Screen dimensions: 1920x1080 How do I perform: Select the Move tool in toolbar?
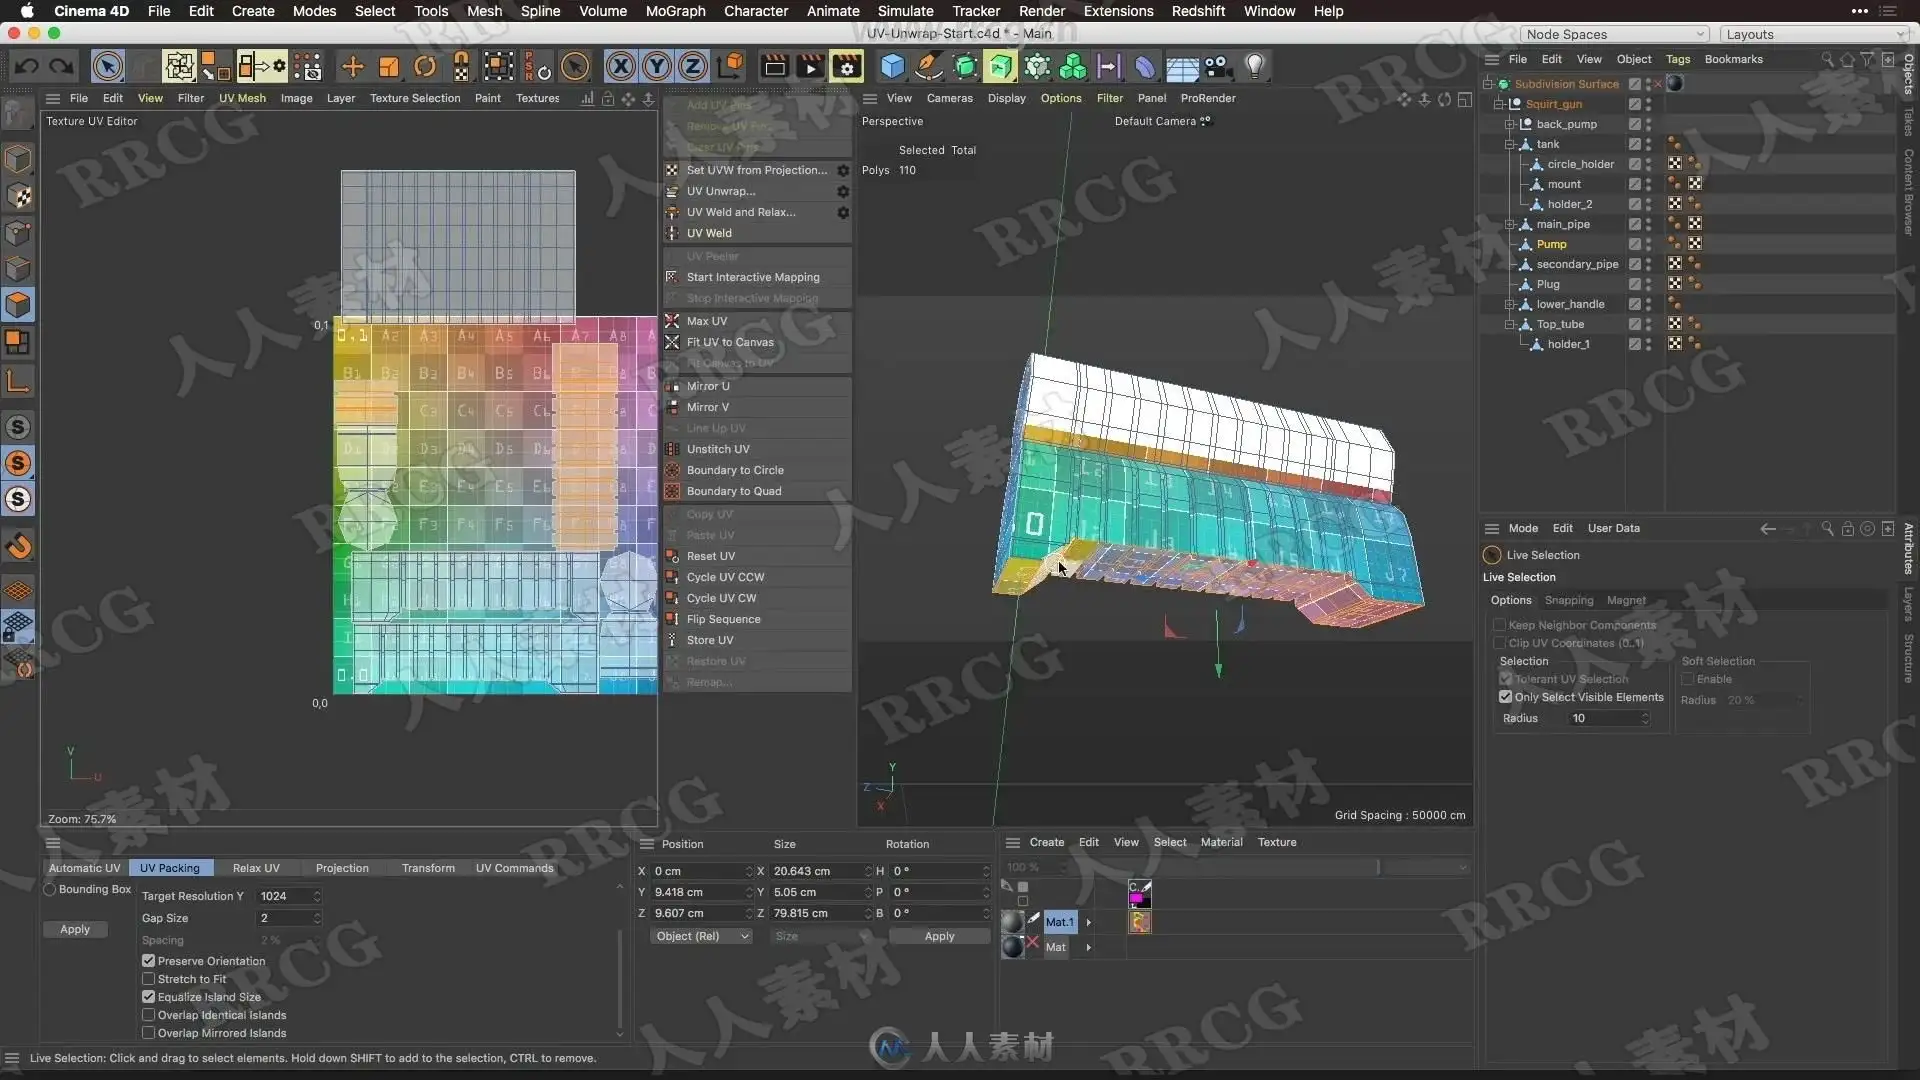pos(352,67)
